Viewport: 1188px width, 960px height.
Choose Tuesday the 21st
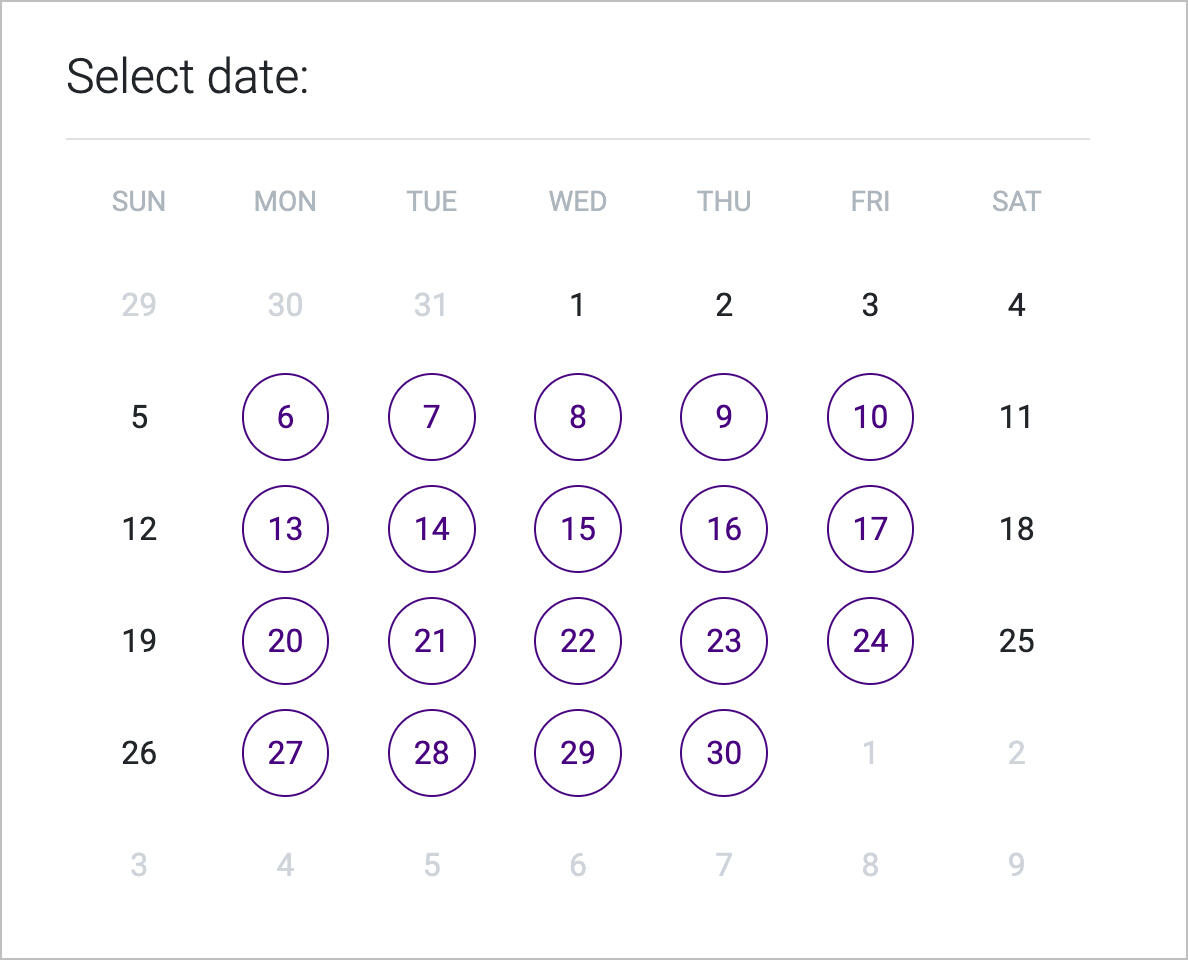point(431,641)
